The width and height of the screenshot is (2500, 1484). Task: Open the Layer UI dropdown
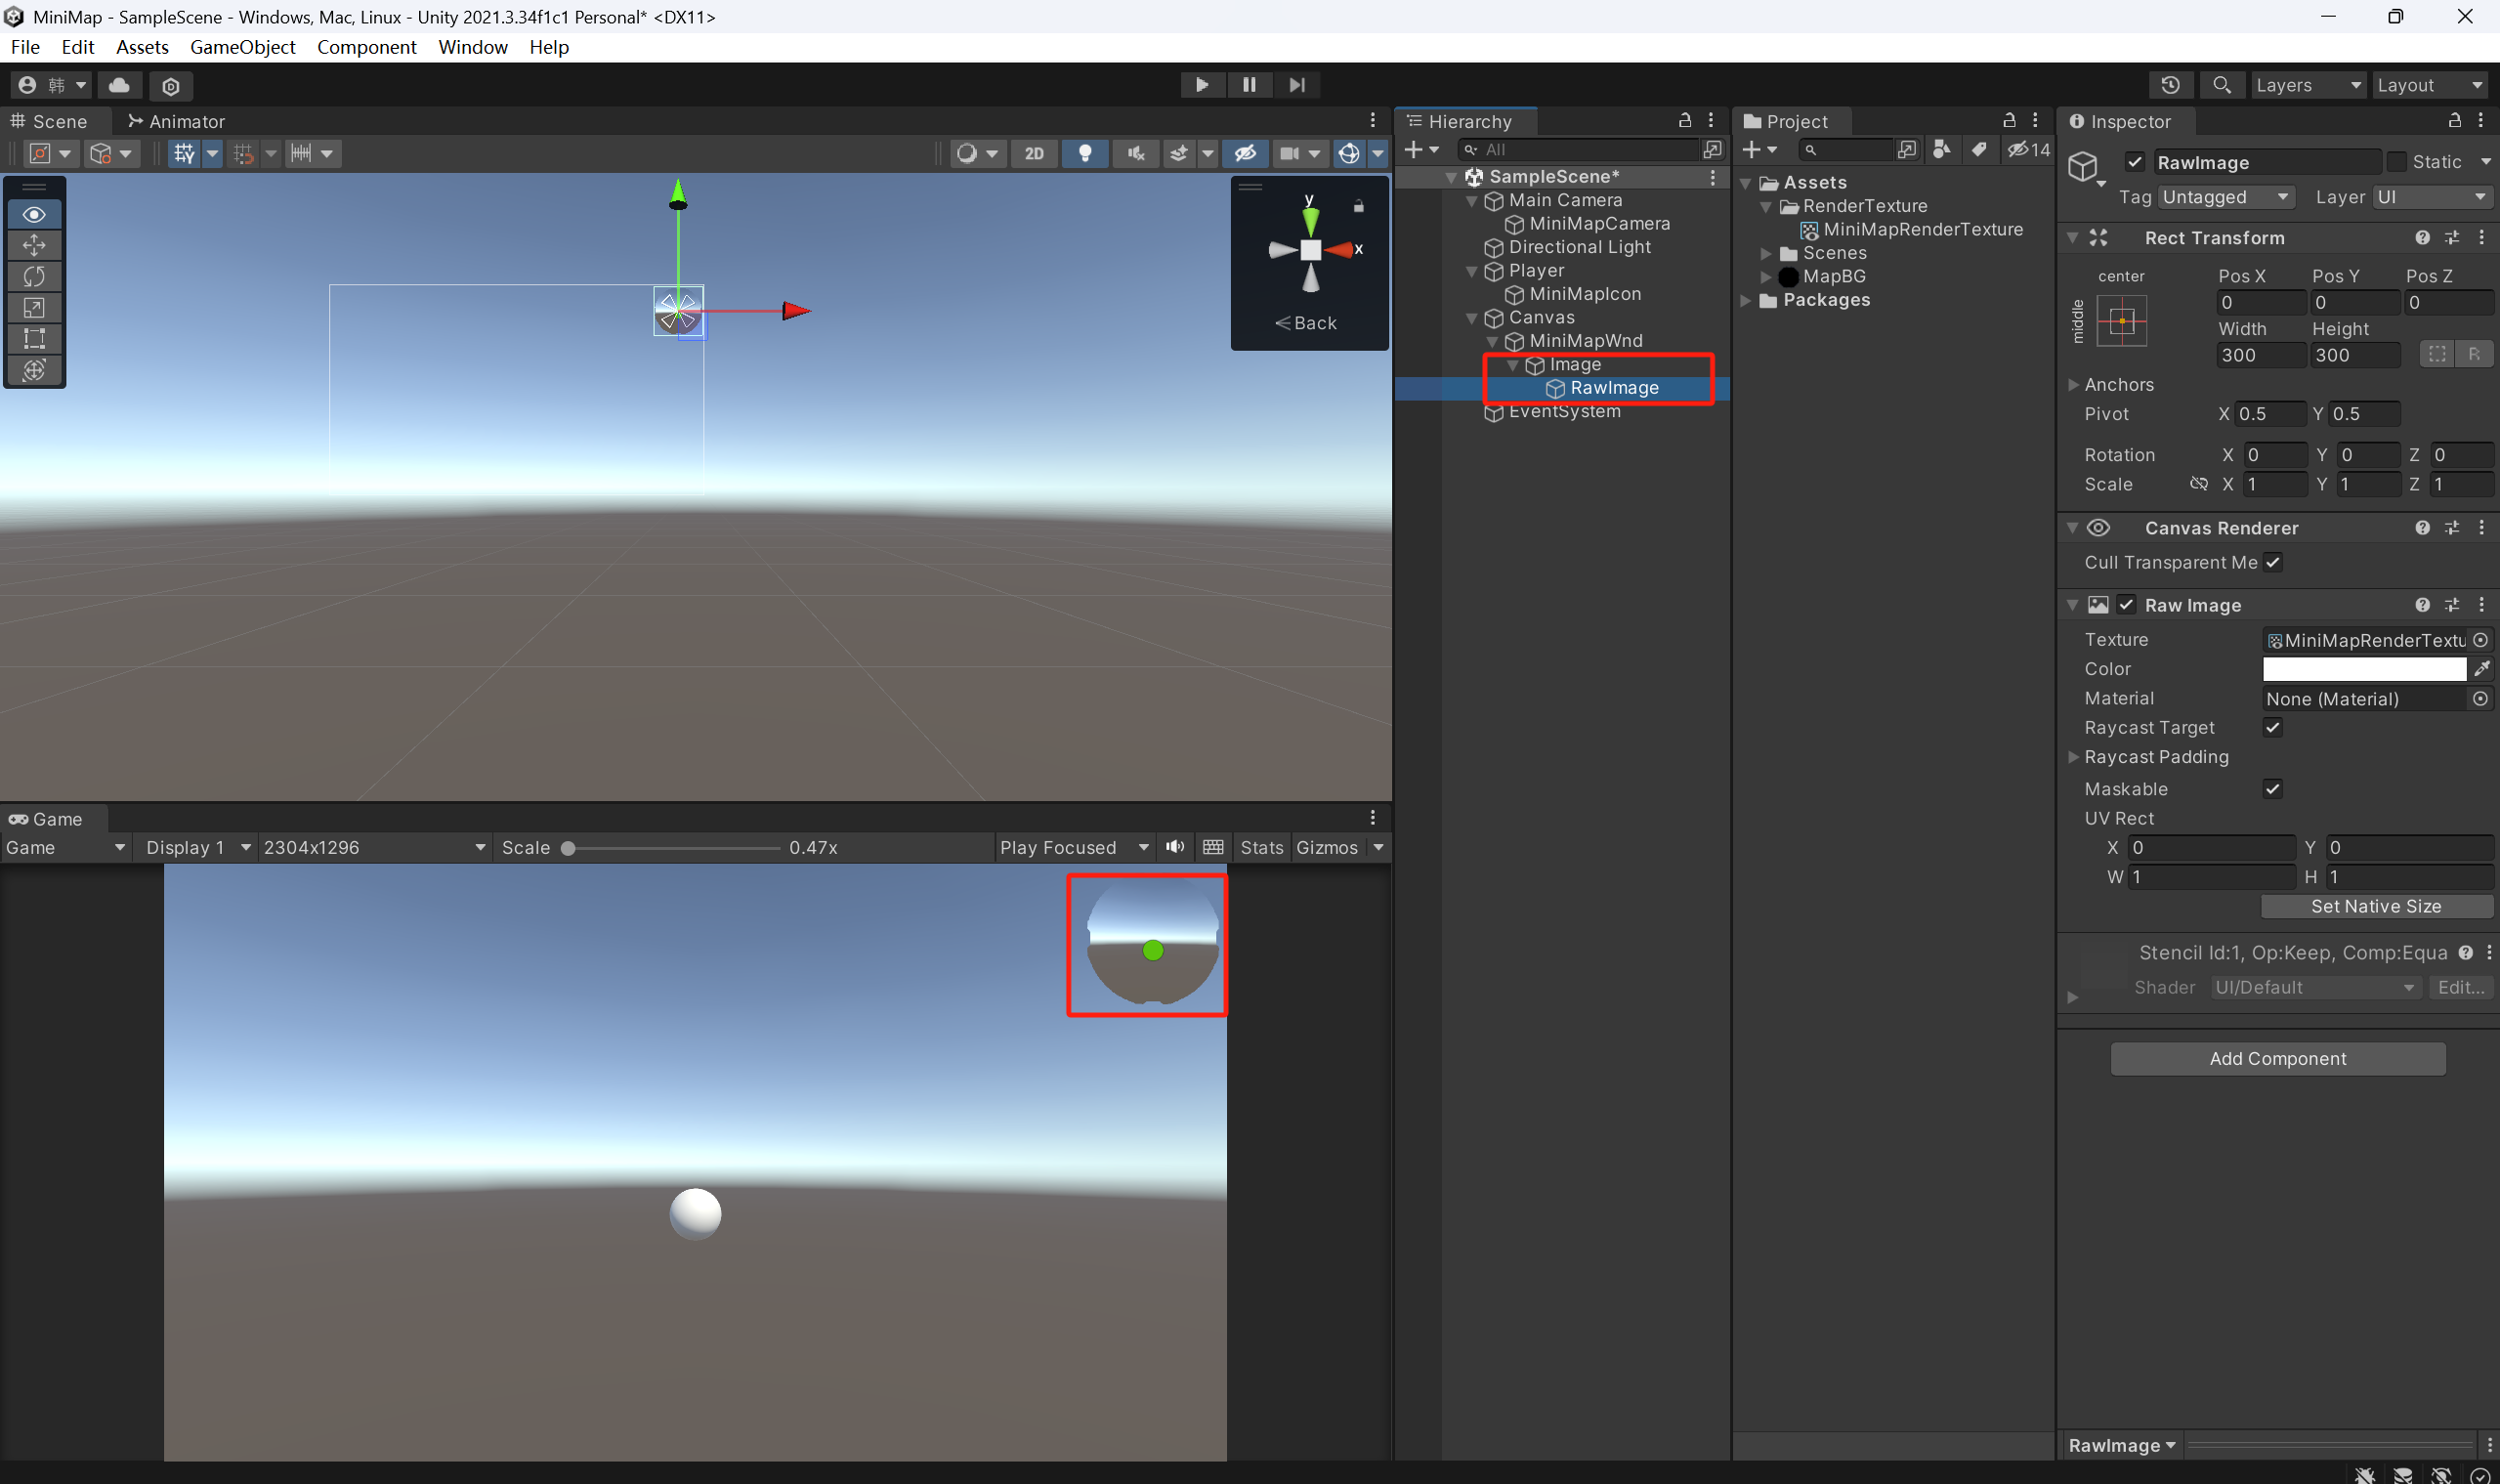(2430, 197)
